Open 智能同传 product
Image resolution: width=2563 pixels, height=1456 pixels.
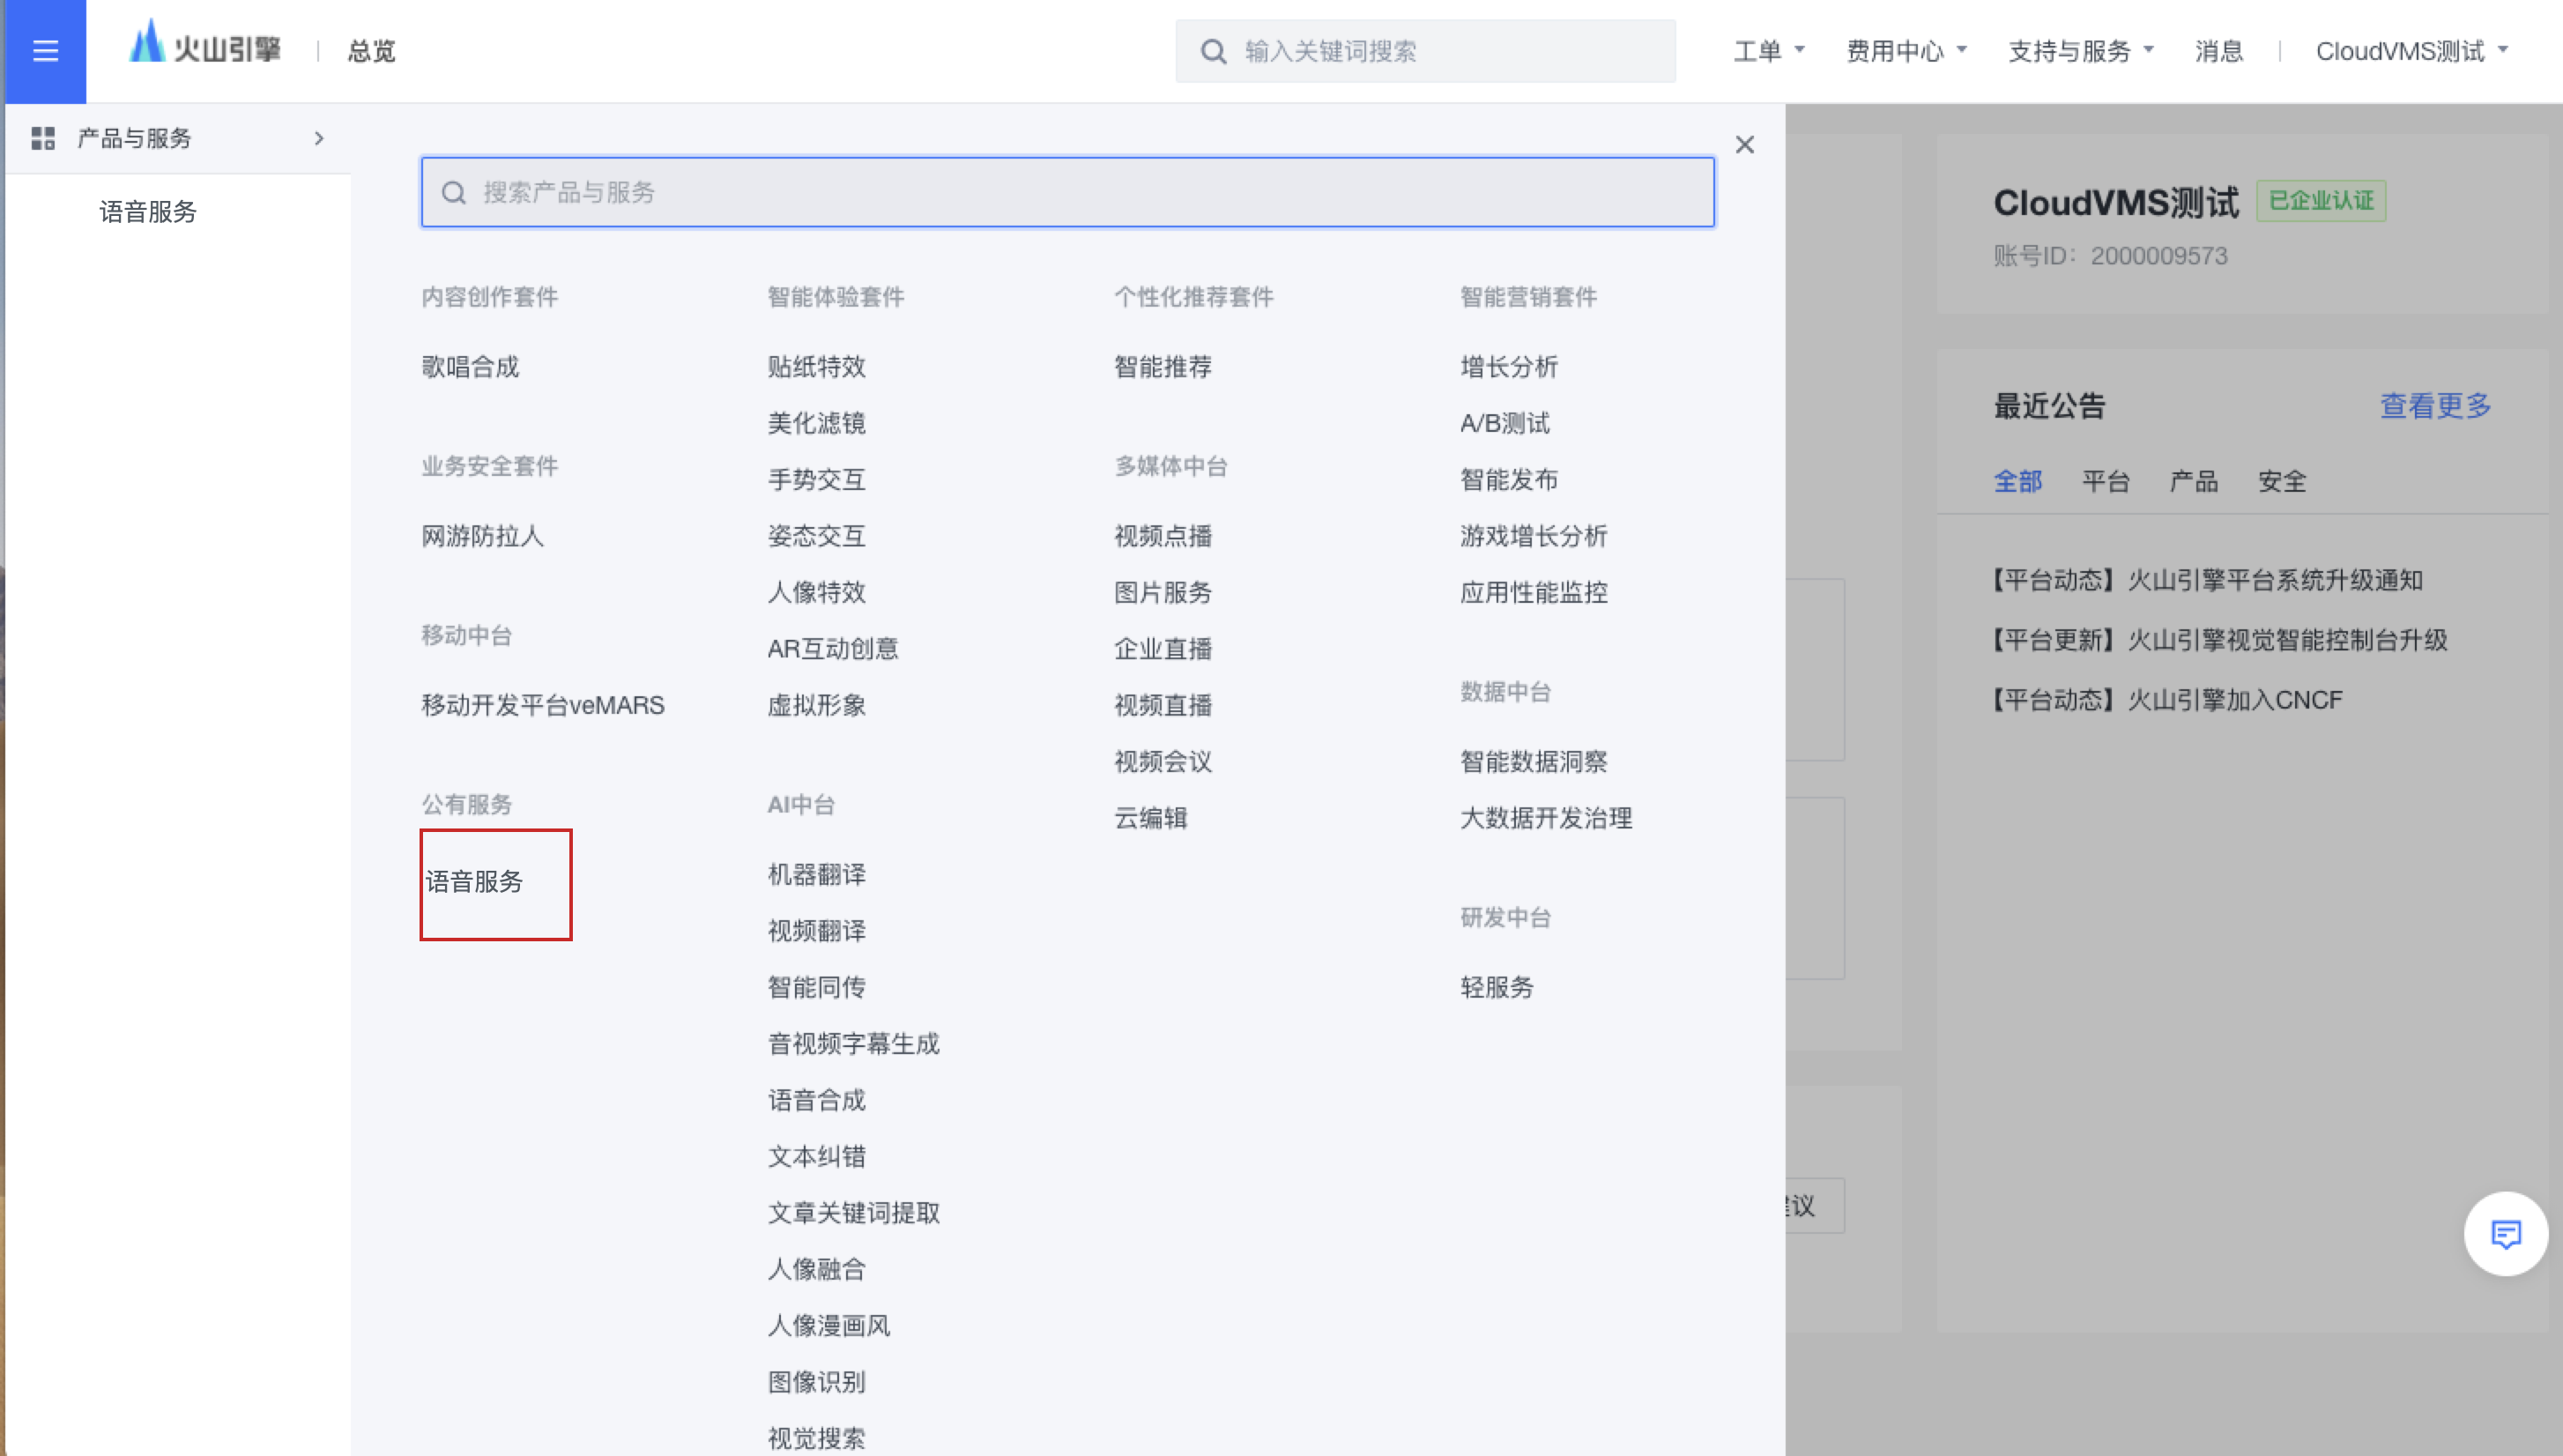tap(817, 987)
